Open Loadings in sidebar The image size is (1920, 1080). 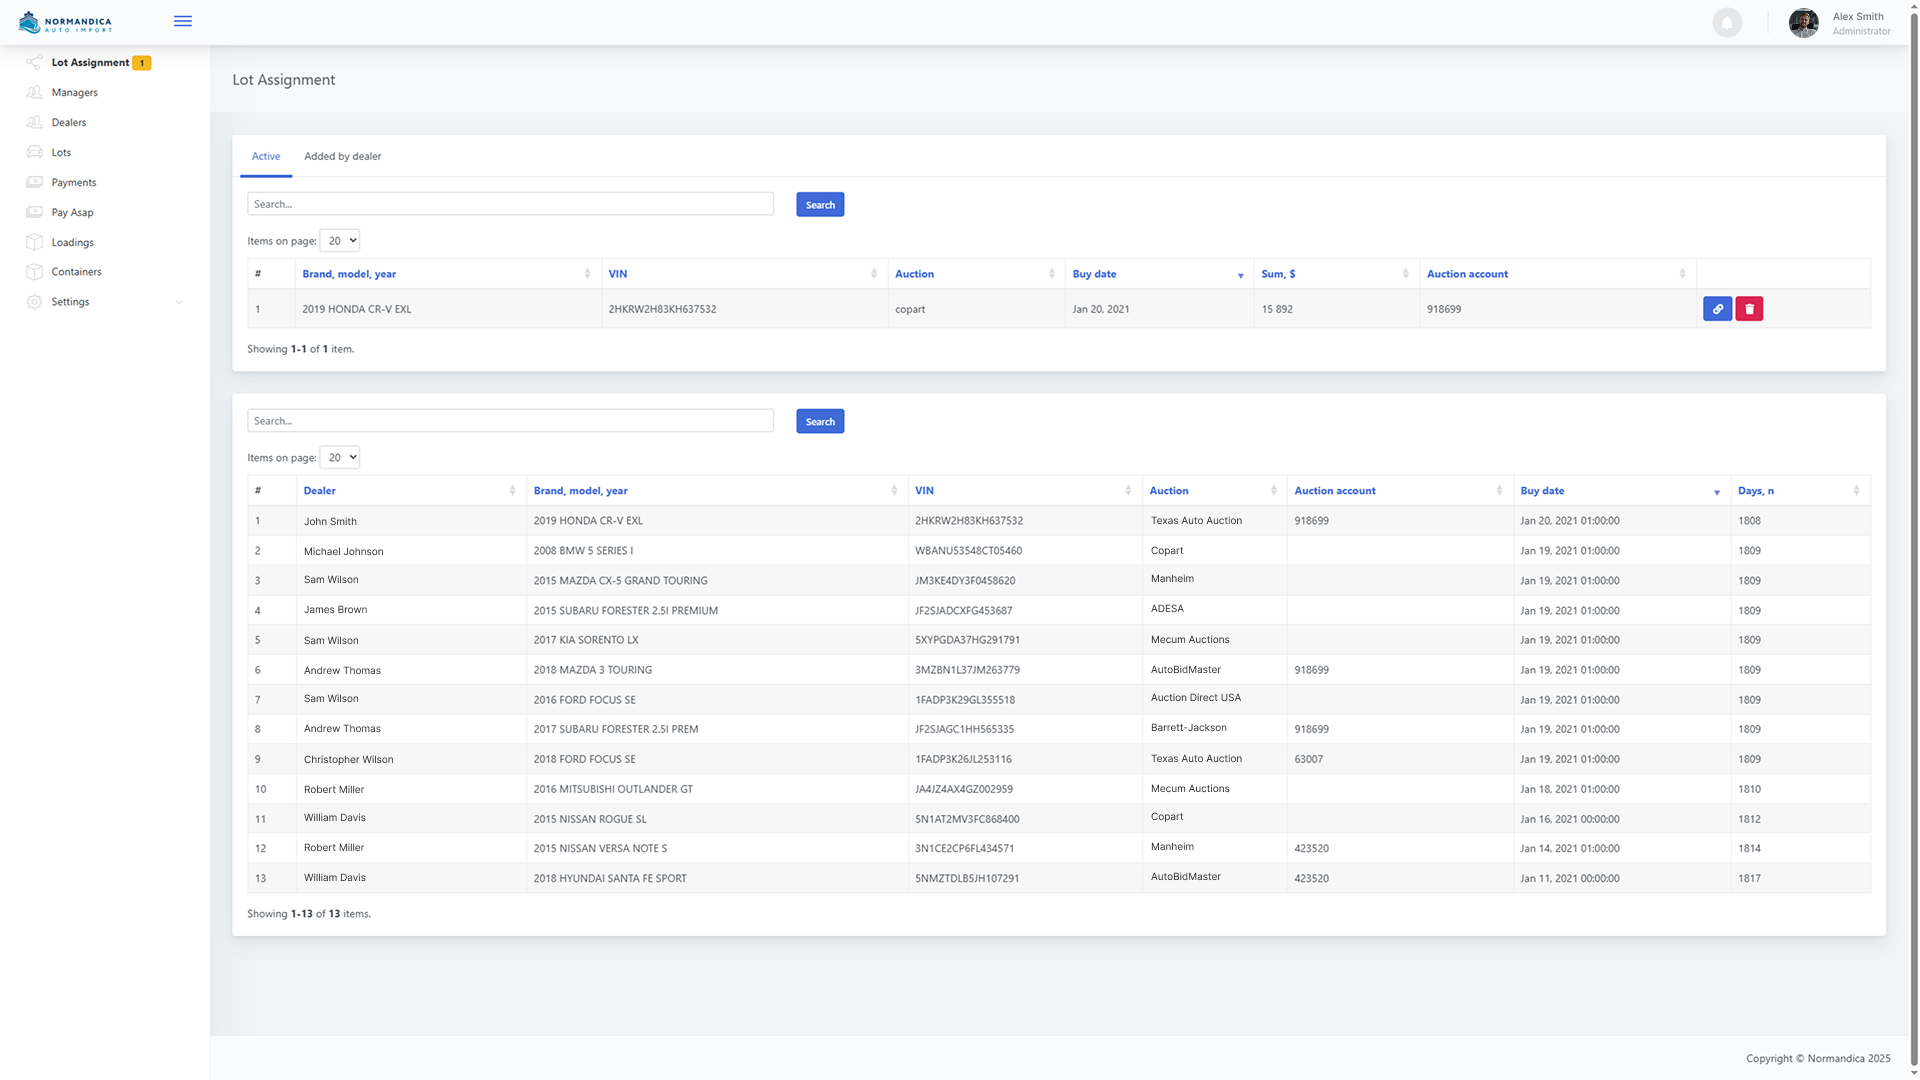click(72, 242)
